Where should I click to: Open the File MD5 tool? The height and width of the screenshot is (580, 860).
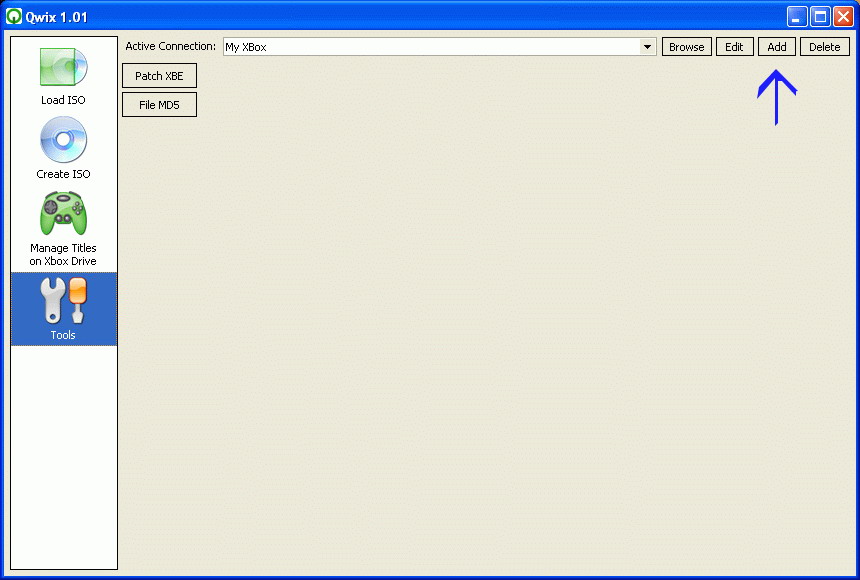tap(159, 105)
